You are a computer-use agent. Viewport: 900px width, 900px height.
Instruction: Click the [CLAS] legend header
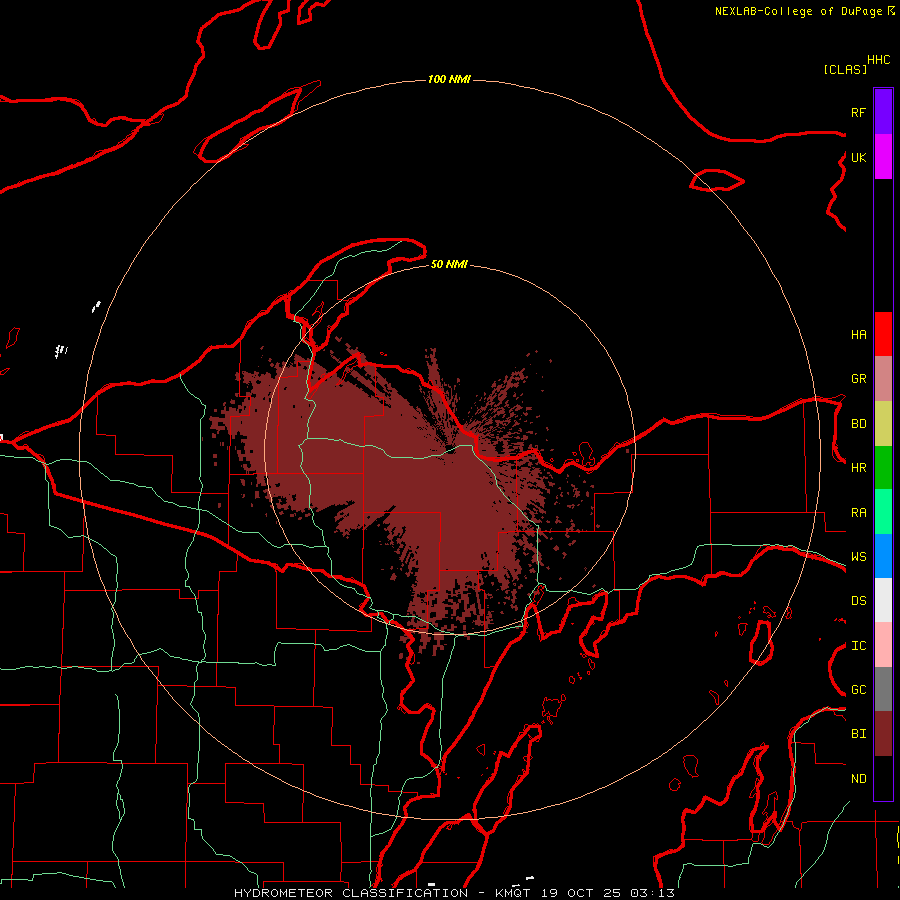pos(845,69)
